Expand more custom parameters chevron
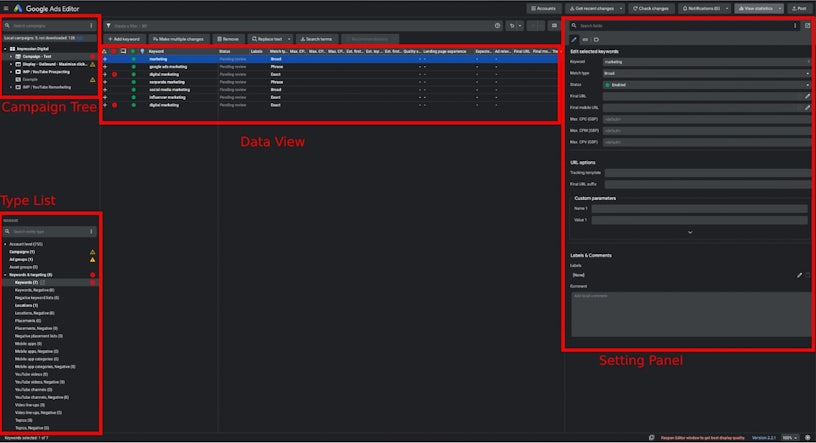816x443 pixels. [689, 232]
